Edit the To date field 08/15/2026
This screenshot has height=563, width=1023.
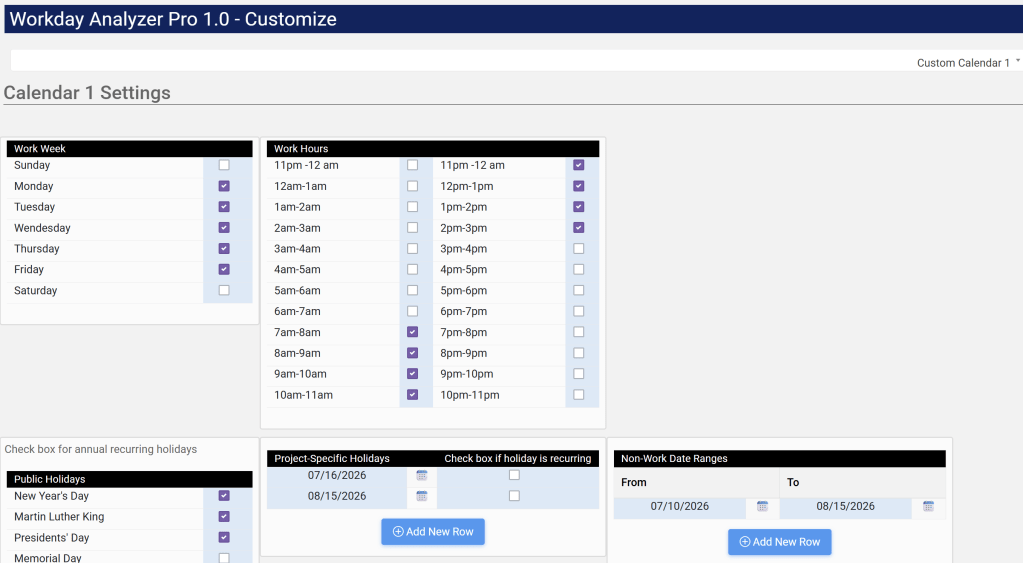coord(845,506)
